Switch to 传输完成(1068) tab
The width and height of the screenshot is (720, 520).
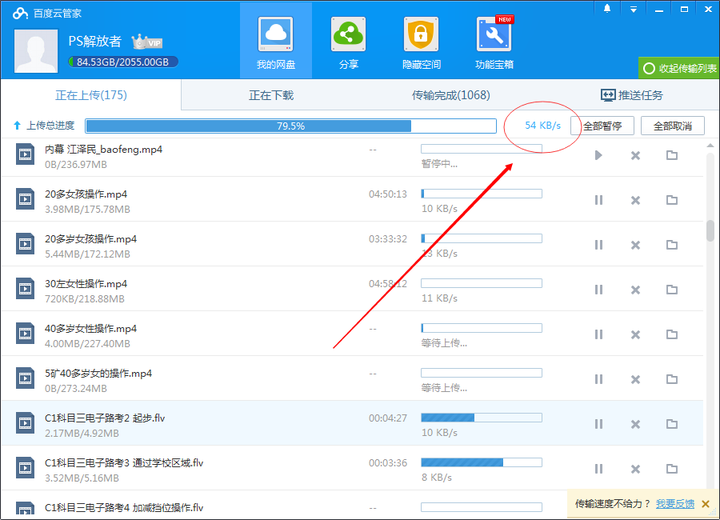point(451,95)
